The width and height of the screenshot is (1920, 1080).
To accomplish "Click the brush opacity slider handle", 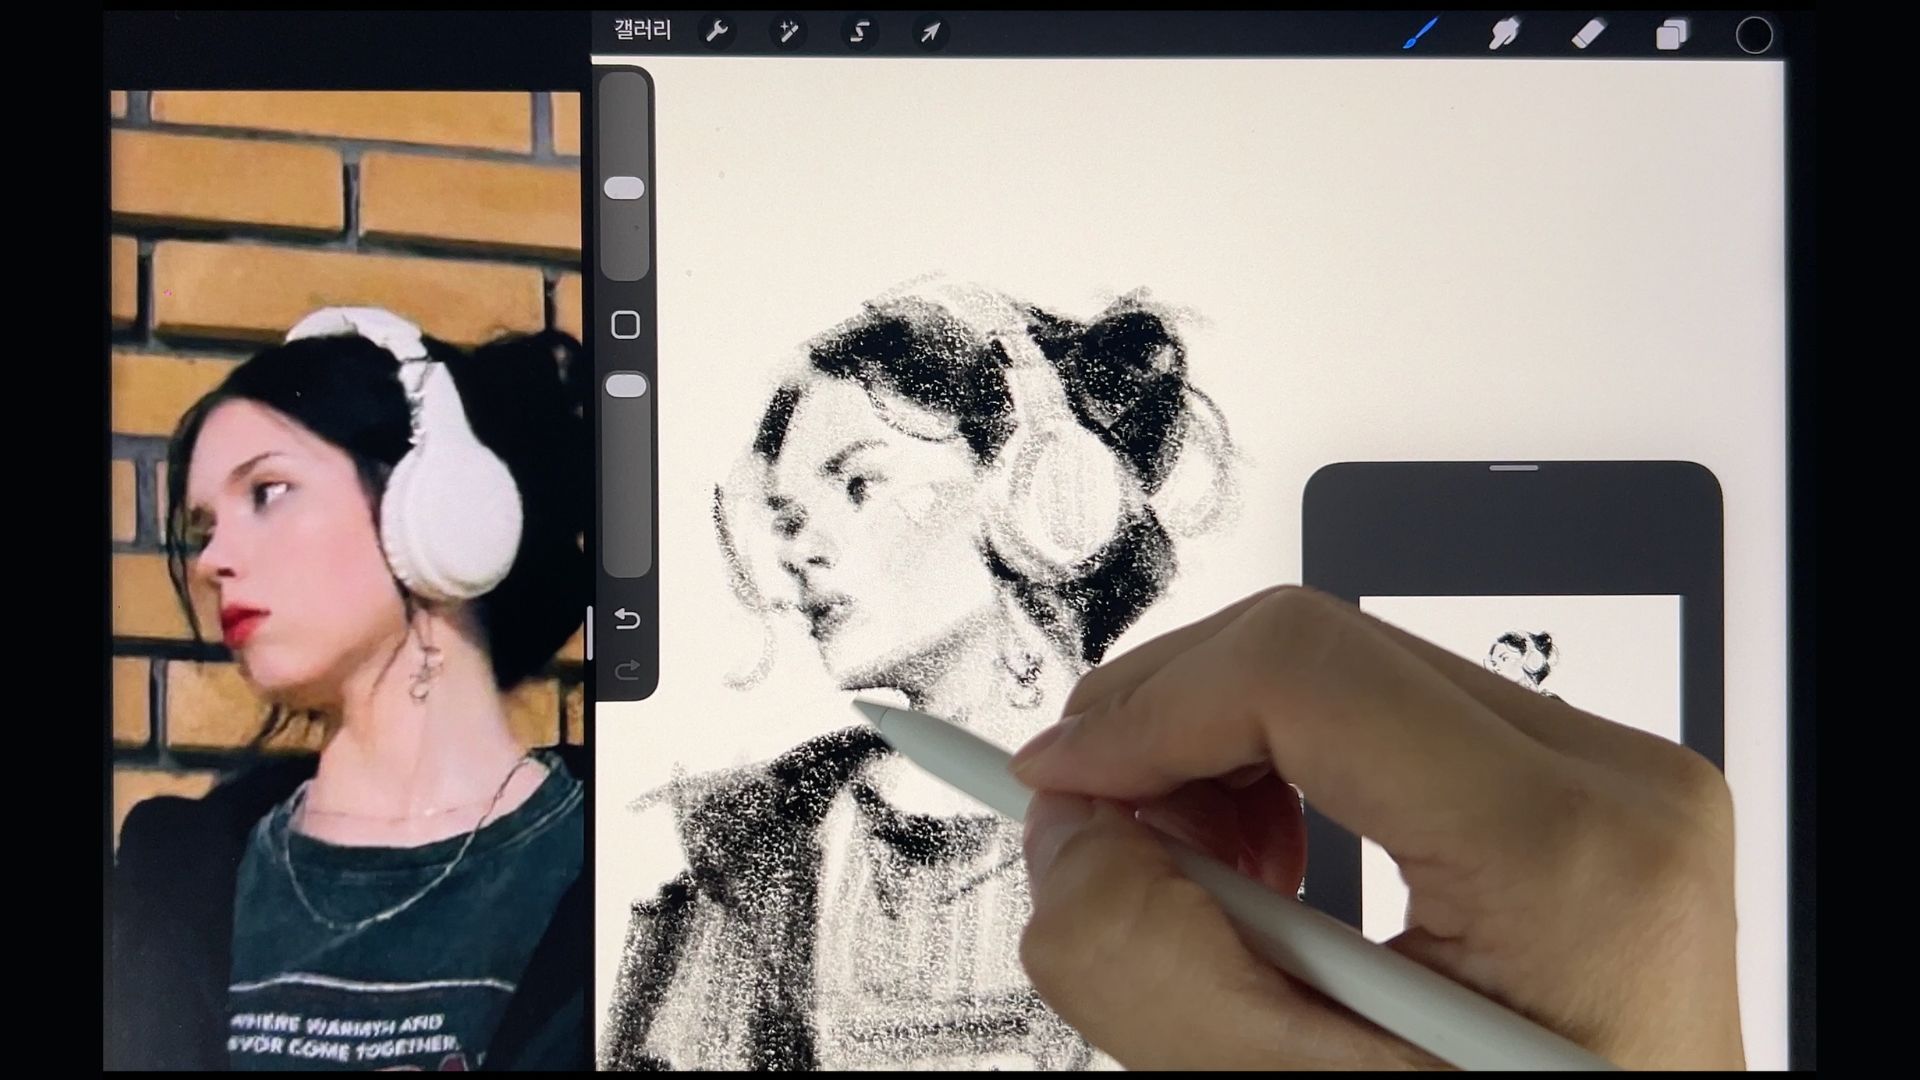I will 626,386.
